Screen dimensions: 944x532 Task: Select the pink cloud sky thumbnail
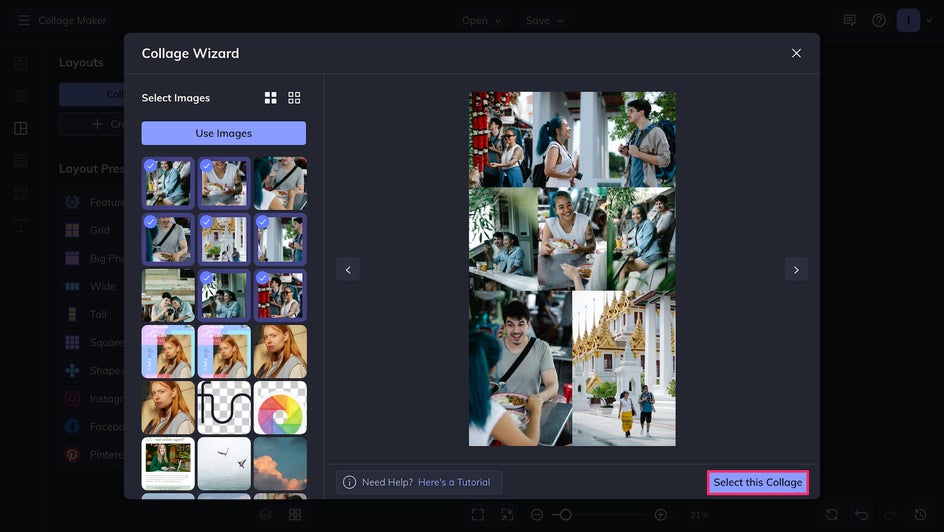(280, 463)
